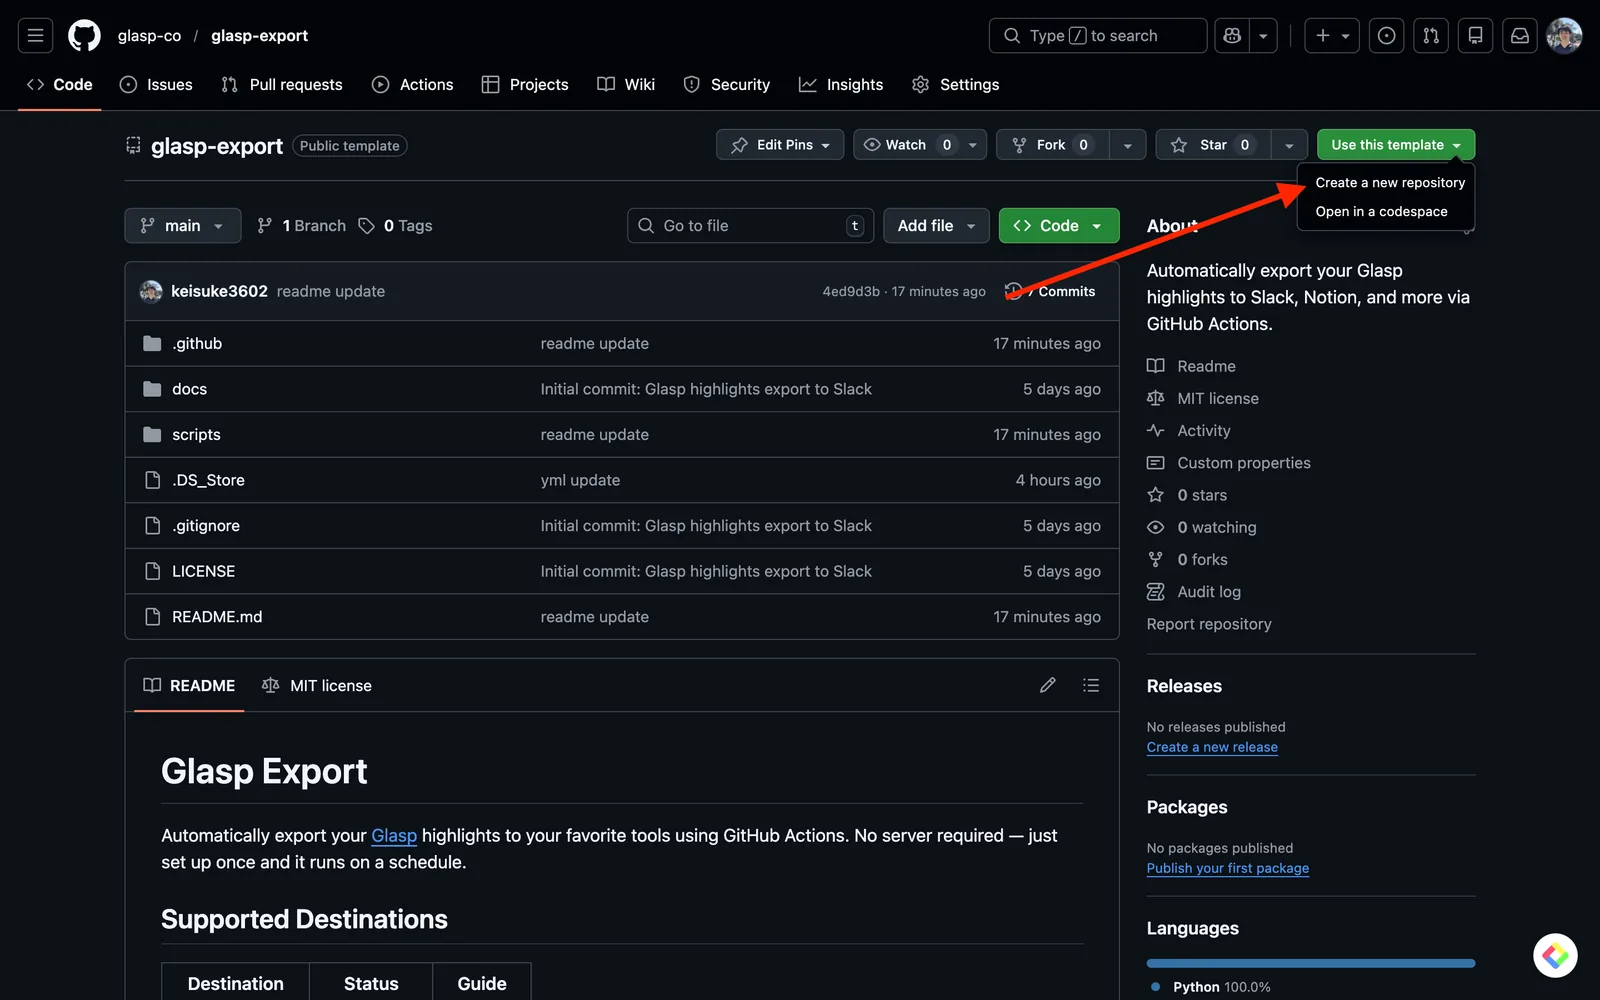Select the README tab
The height and width of the screenshot is (1000, 1600).
click(x=189, y=685)
